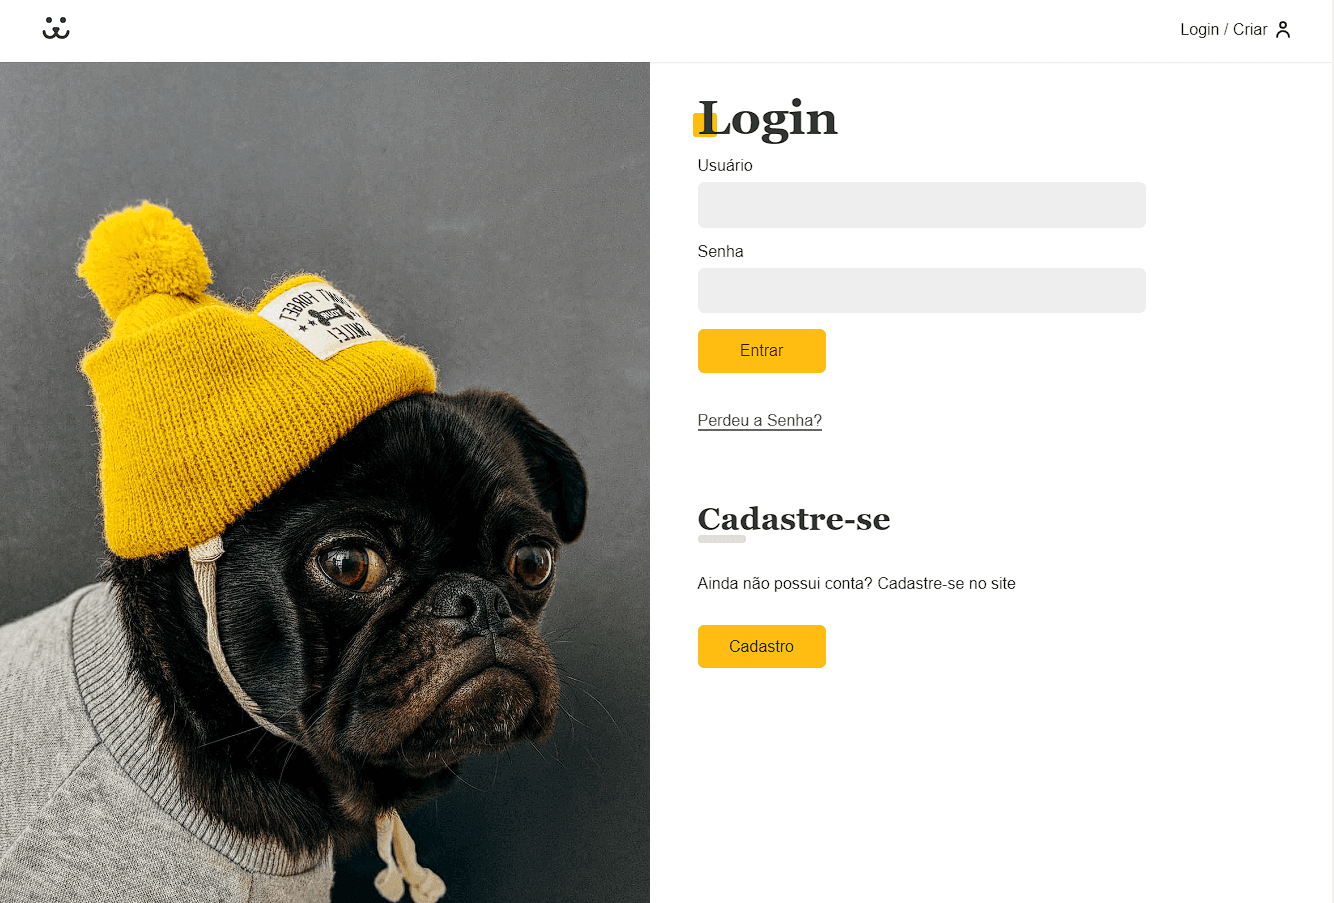Image resolution: width=1334 pixels, height=903 pixels.
Task: Click the user profile icon in header
Action: [x=1283, y=30]
